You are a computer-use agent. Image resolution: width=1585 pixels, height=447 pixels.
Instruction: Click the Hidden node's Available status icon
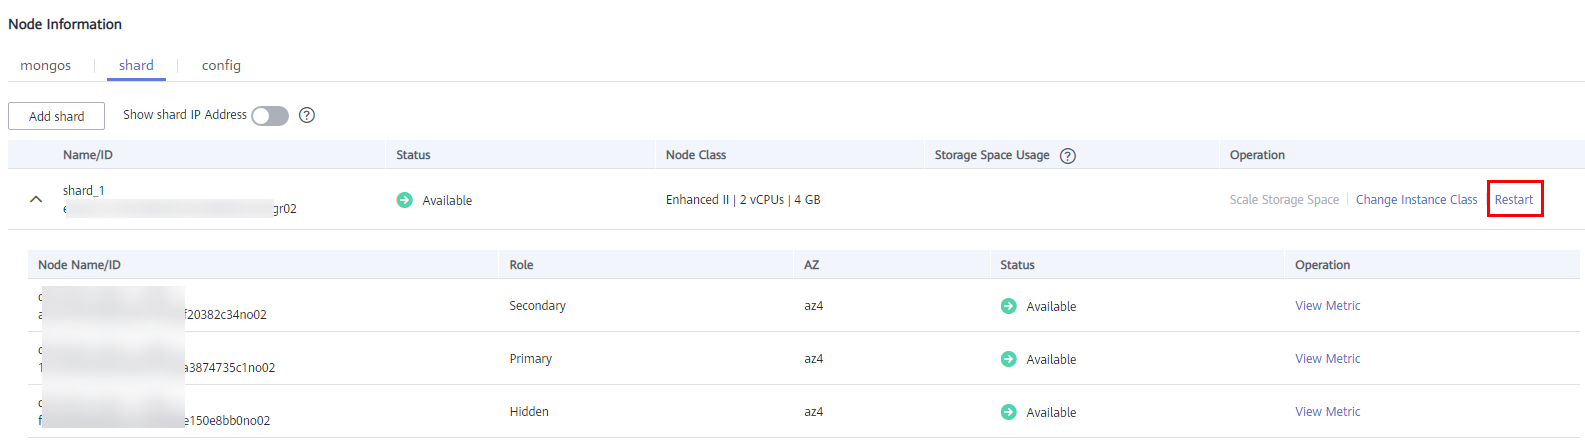[x=1009, y=412]
